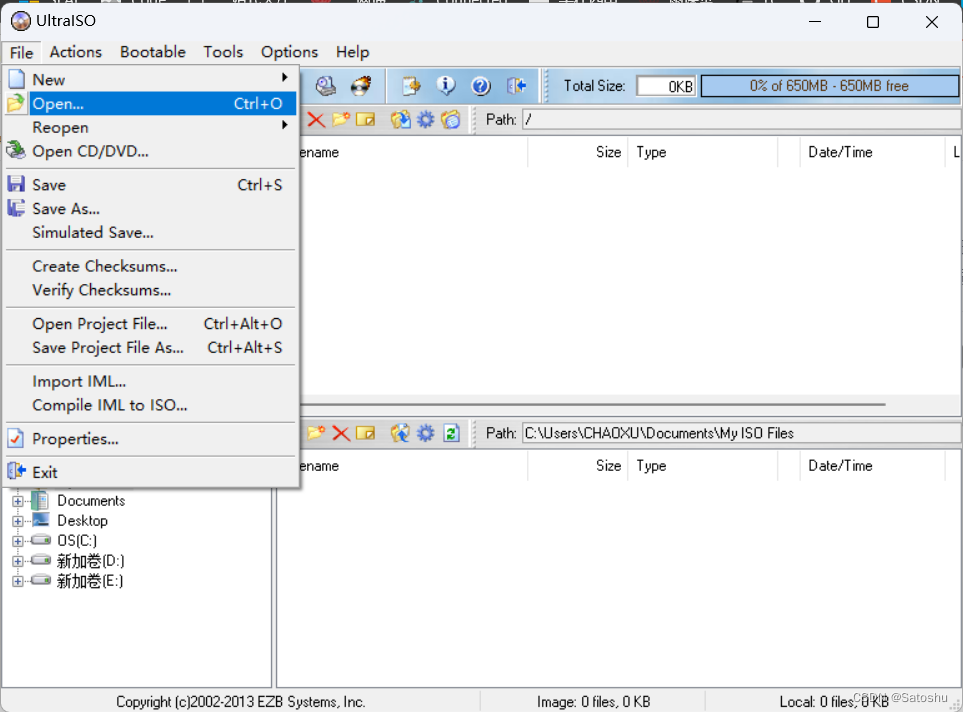963x712 pixels.
Task: Expand the 新加卷(D:) drive node
Action: click(17, 561)
